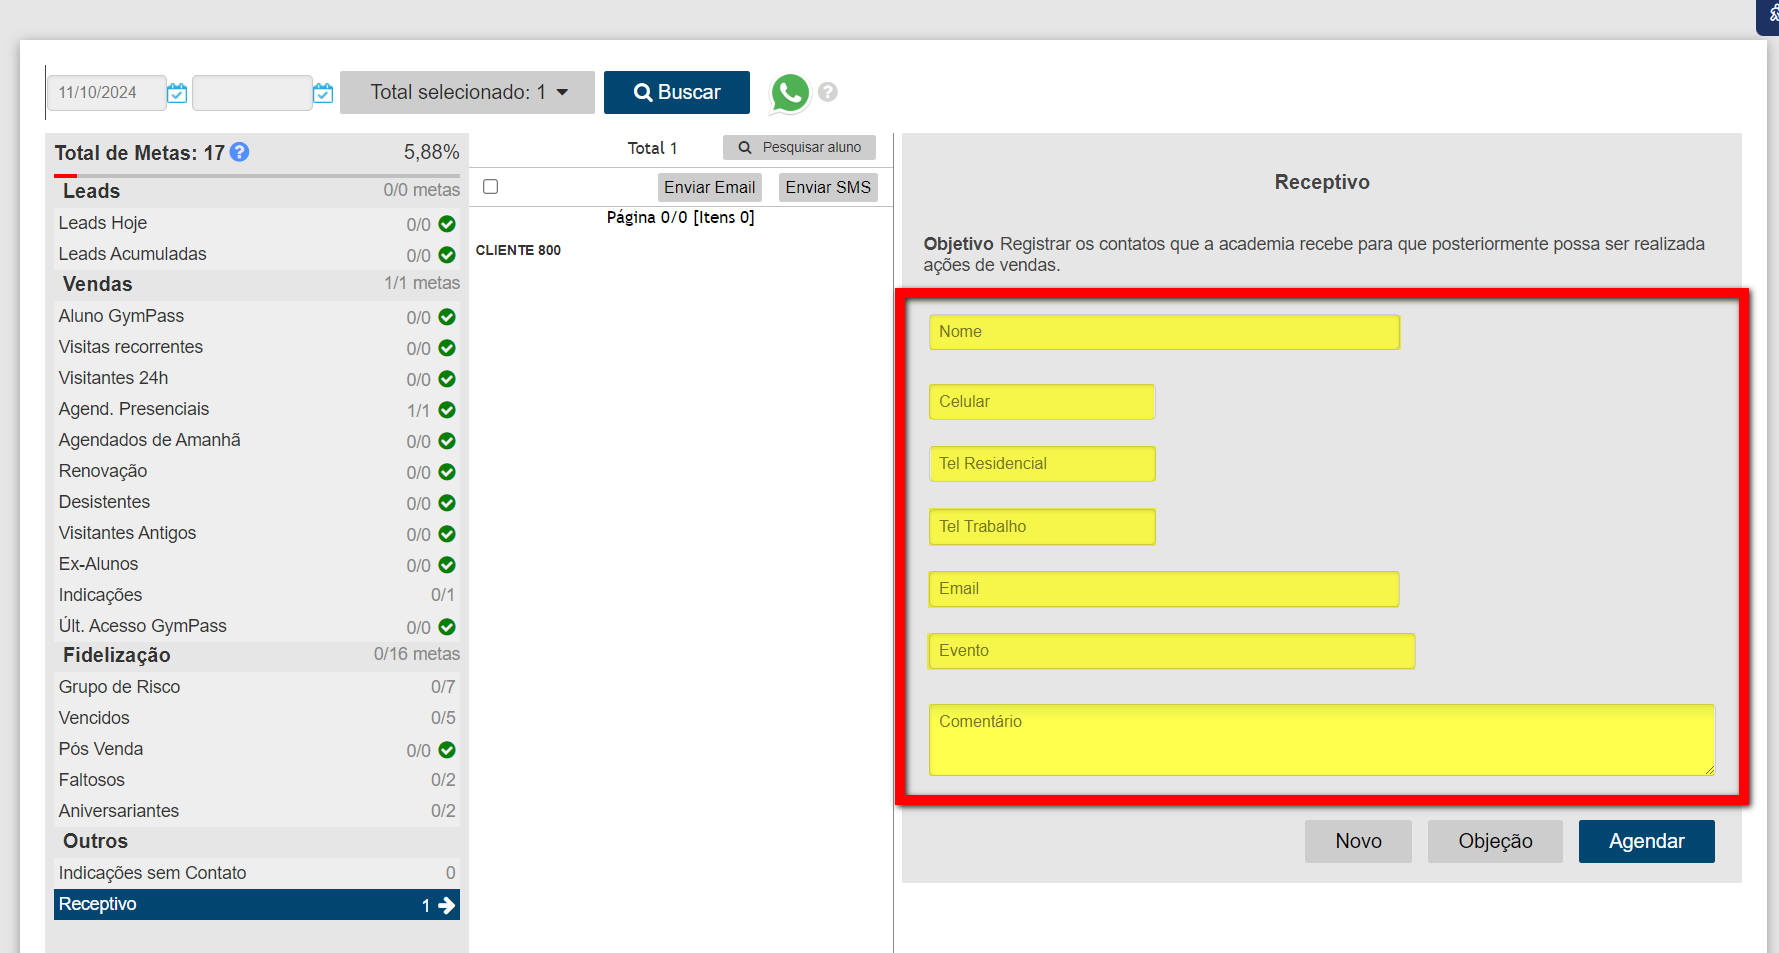Click Pesquisar aluno search button
The width and height of the screenshot is (1779, 953).
799,147
